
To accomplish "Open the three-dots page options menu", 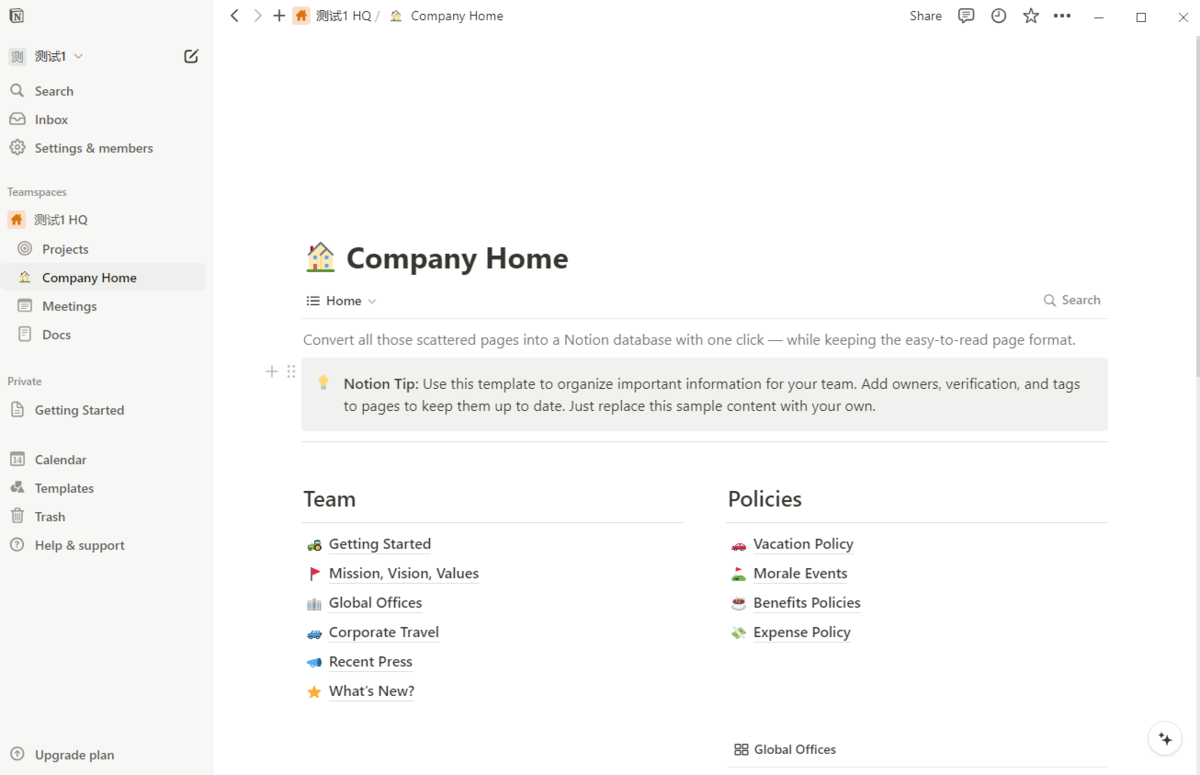I will (1062, 16).
